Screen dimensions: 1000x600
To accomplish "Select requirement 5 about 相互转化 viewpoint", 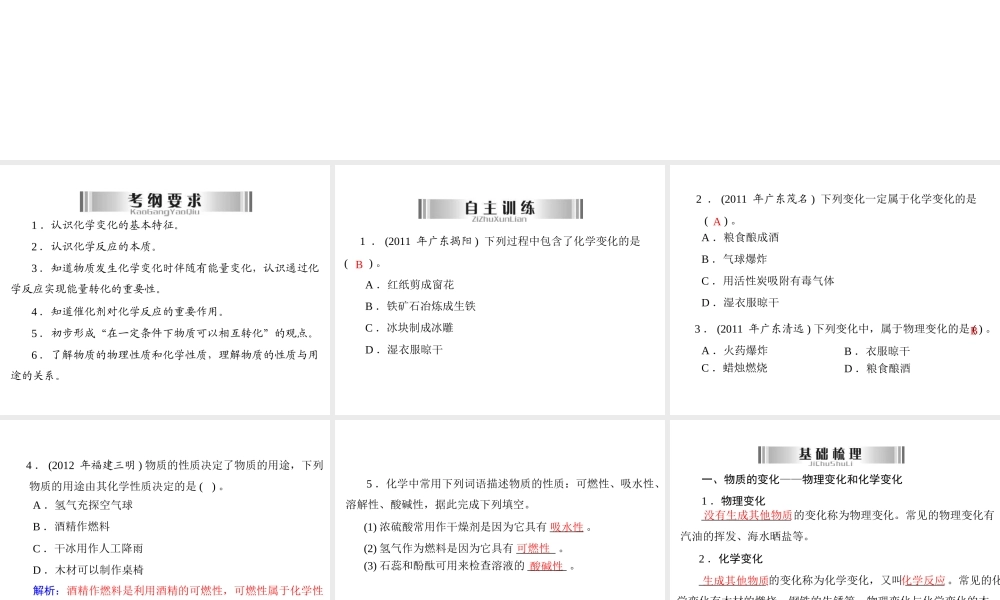I will (173, 333).
